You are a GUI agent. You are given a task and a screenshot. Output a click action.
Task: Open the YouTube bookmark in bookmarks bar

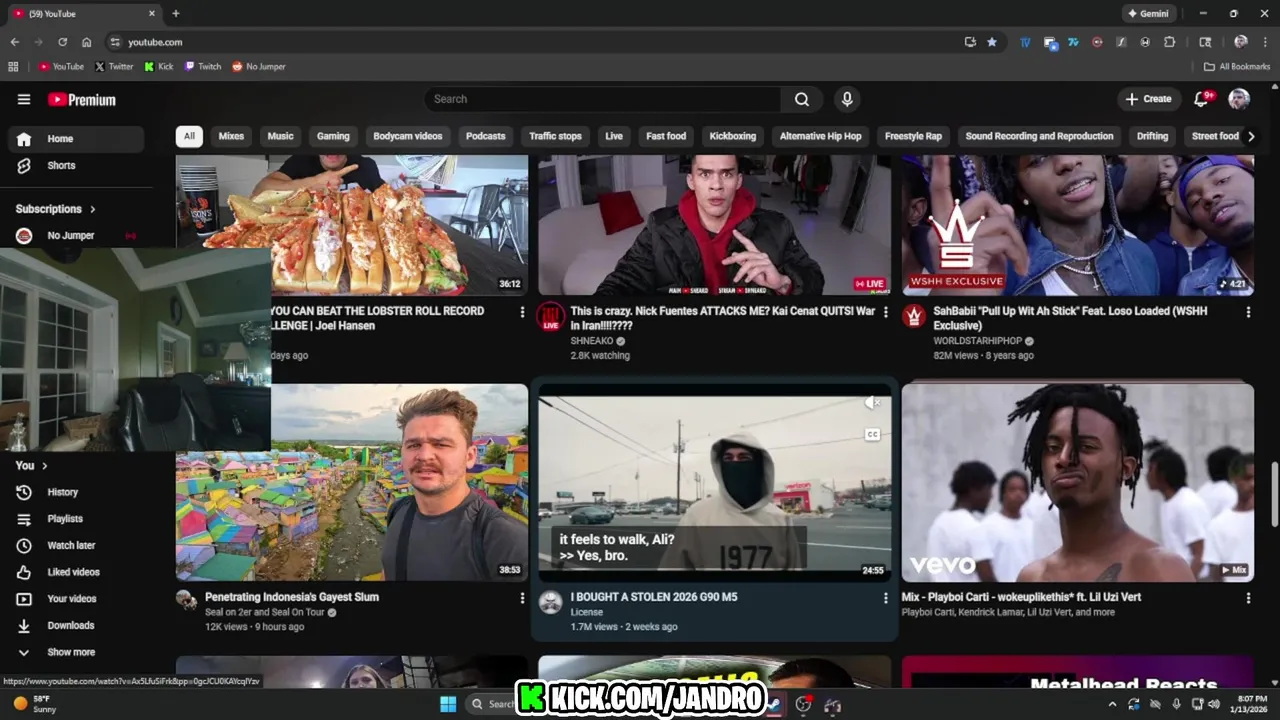click(x=61, y=66)
